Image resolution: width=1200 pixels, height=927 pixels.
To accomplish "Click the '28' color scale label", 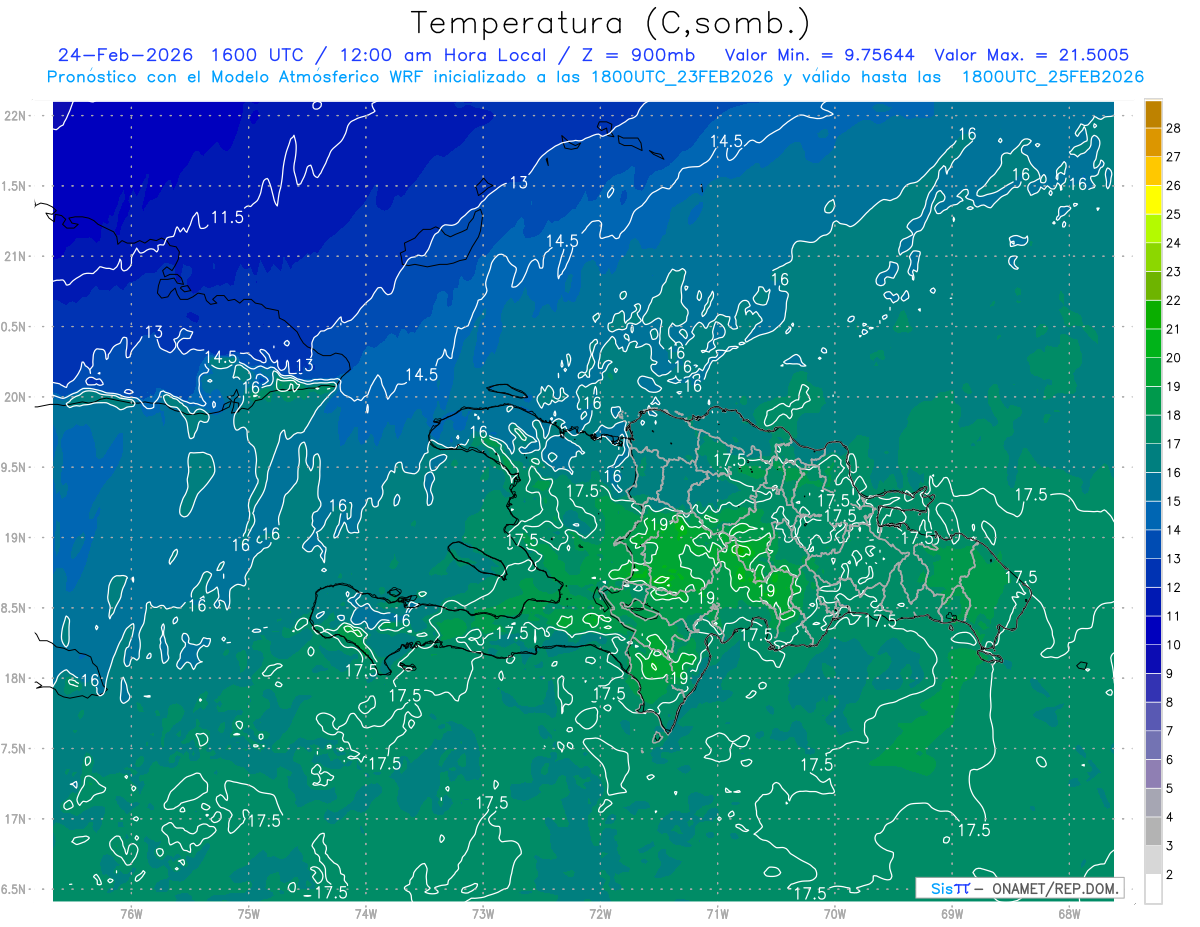I will [x=1175, y=128].
